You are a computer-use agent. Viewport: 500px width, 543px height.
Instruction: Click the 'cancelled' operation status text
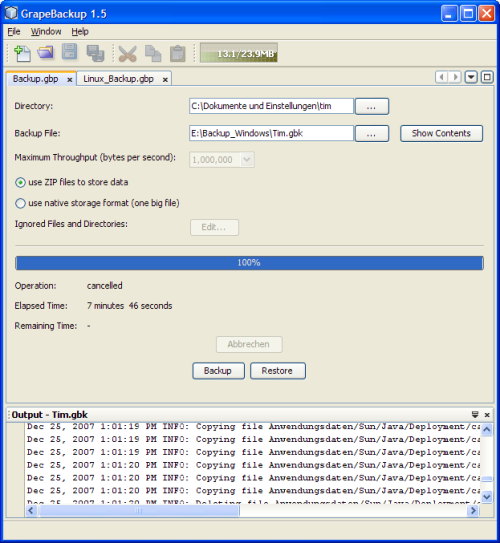[105, 286]
